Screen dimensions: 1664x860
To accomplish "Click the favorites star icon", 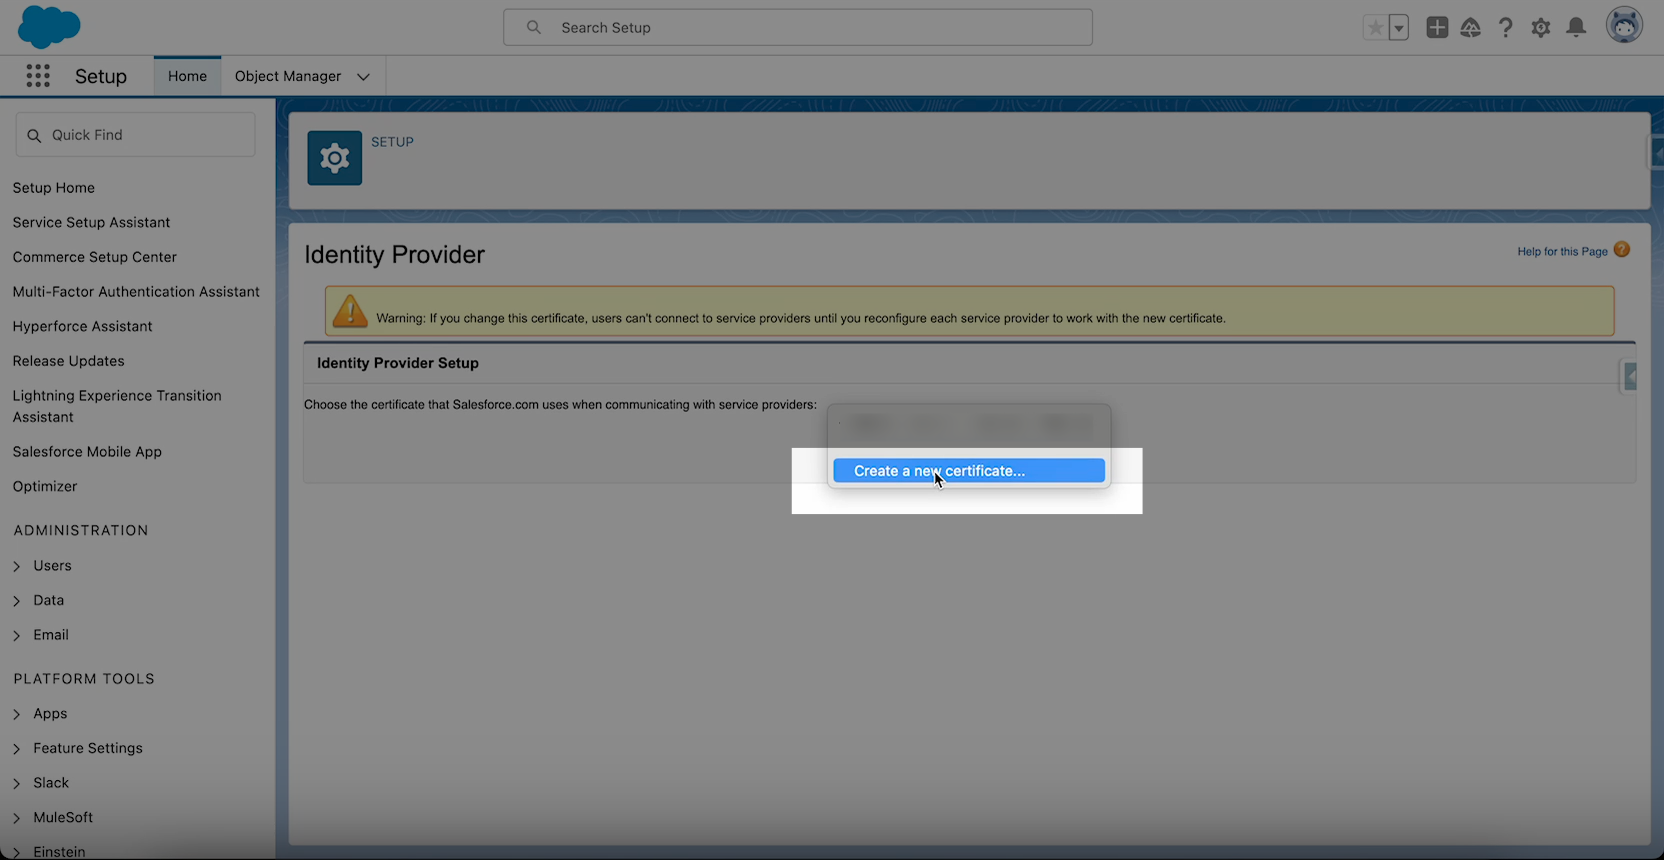I will [x=1376, y=28].
